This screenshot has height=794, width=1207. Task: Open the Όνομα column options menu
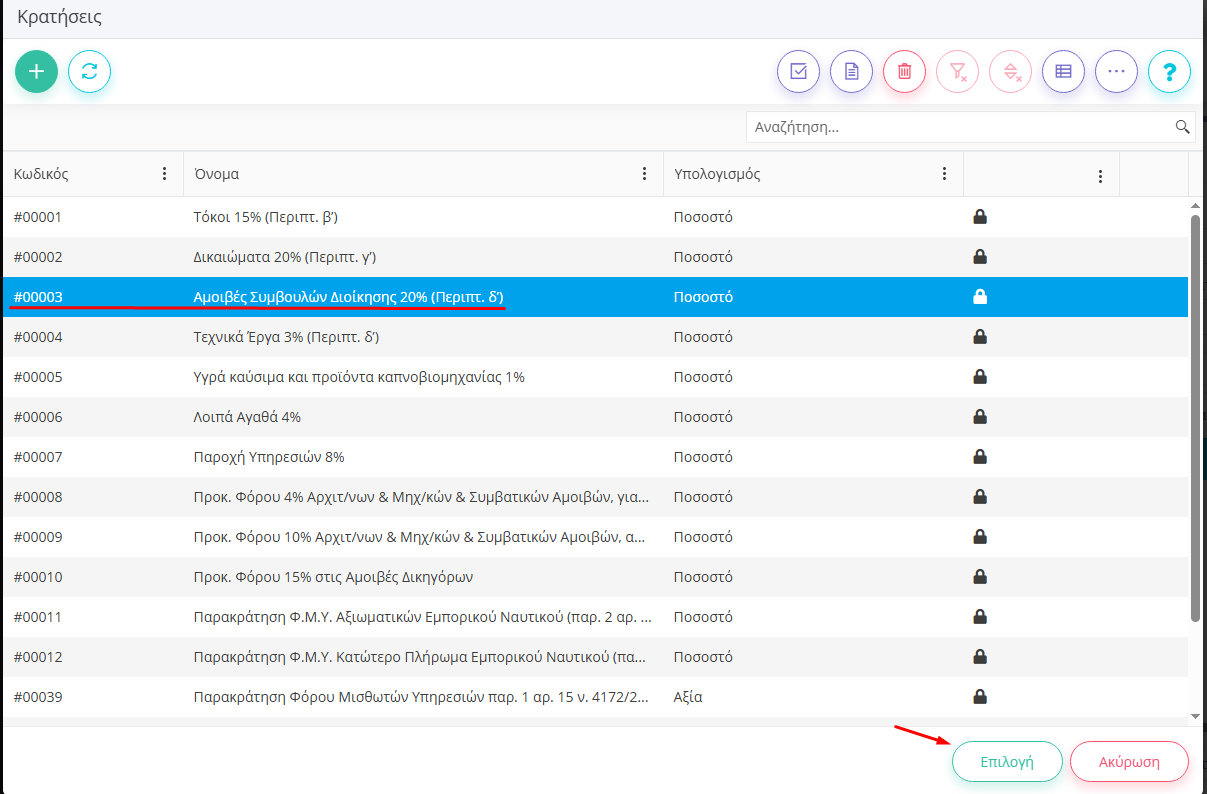(645, 174)
